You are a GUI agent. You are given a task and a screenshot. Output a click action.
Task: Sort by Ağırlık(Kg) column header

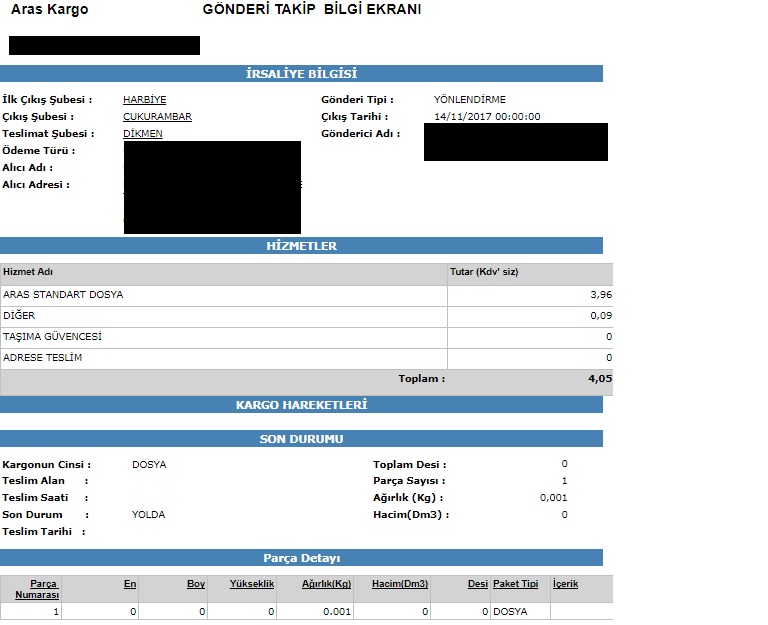click(x=326, y=584)
